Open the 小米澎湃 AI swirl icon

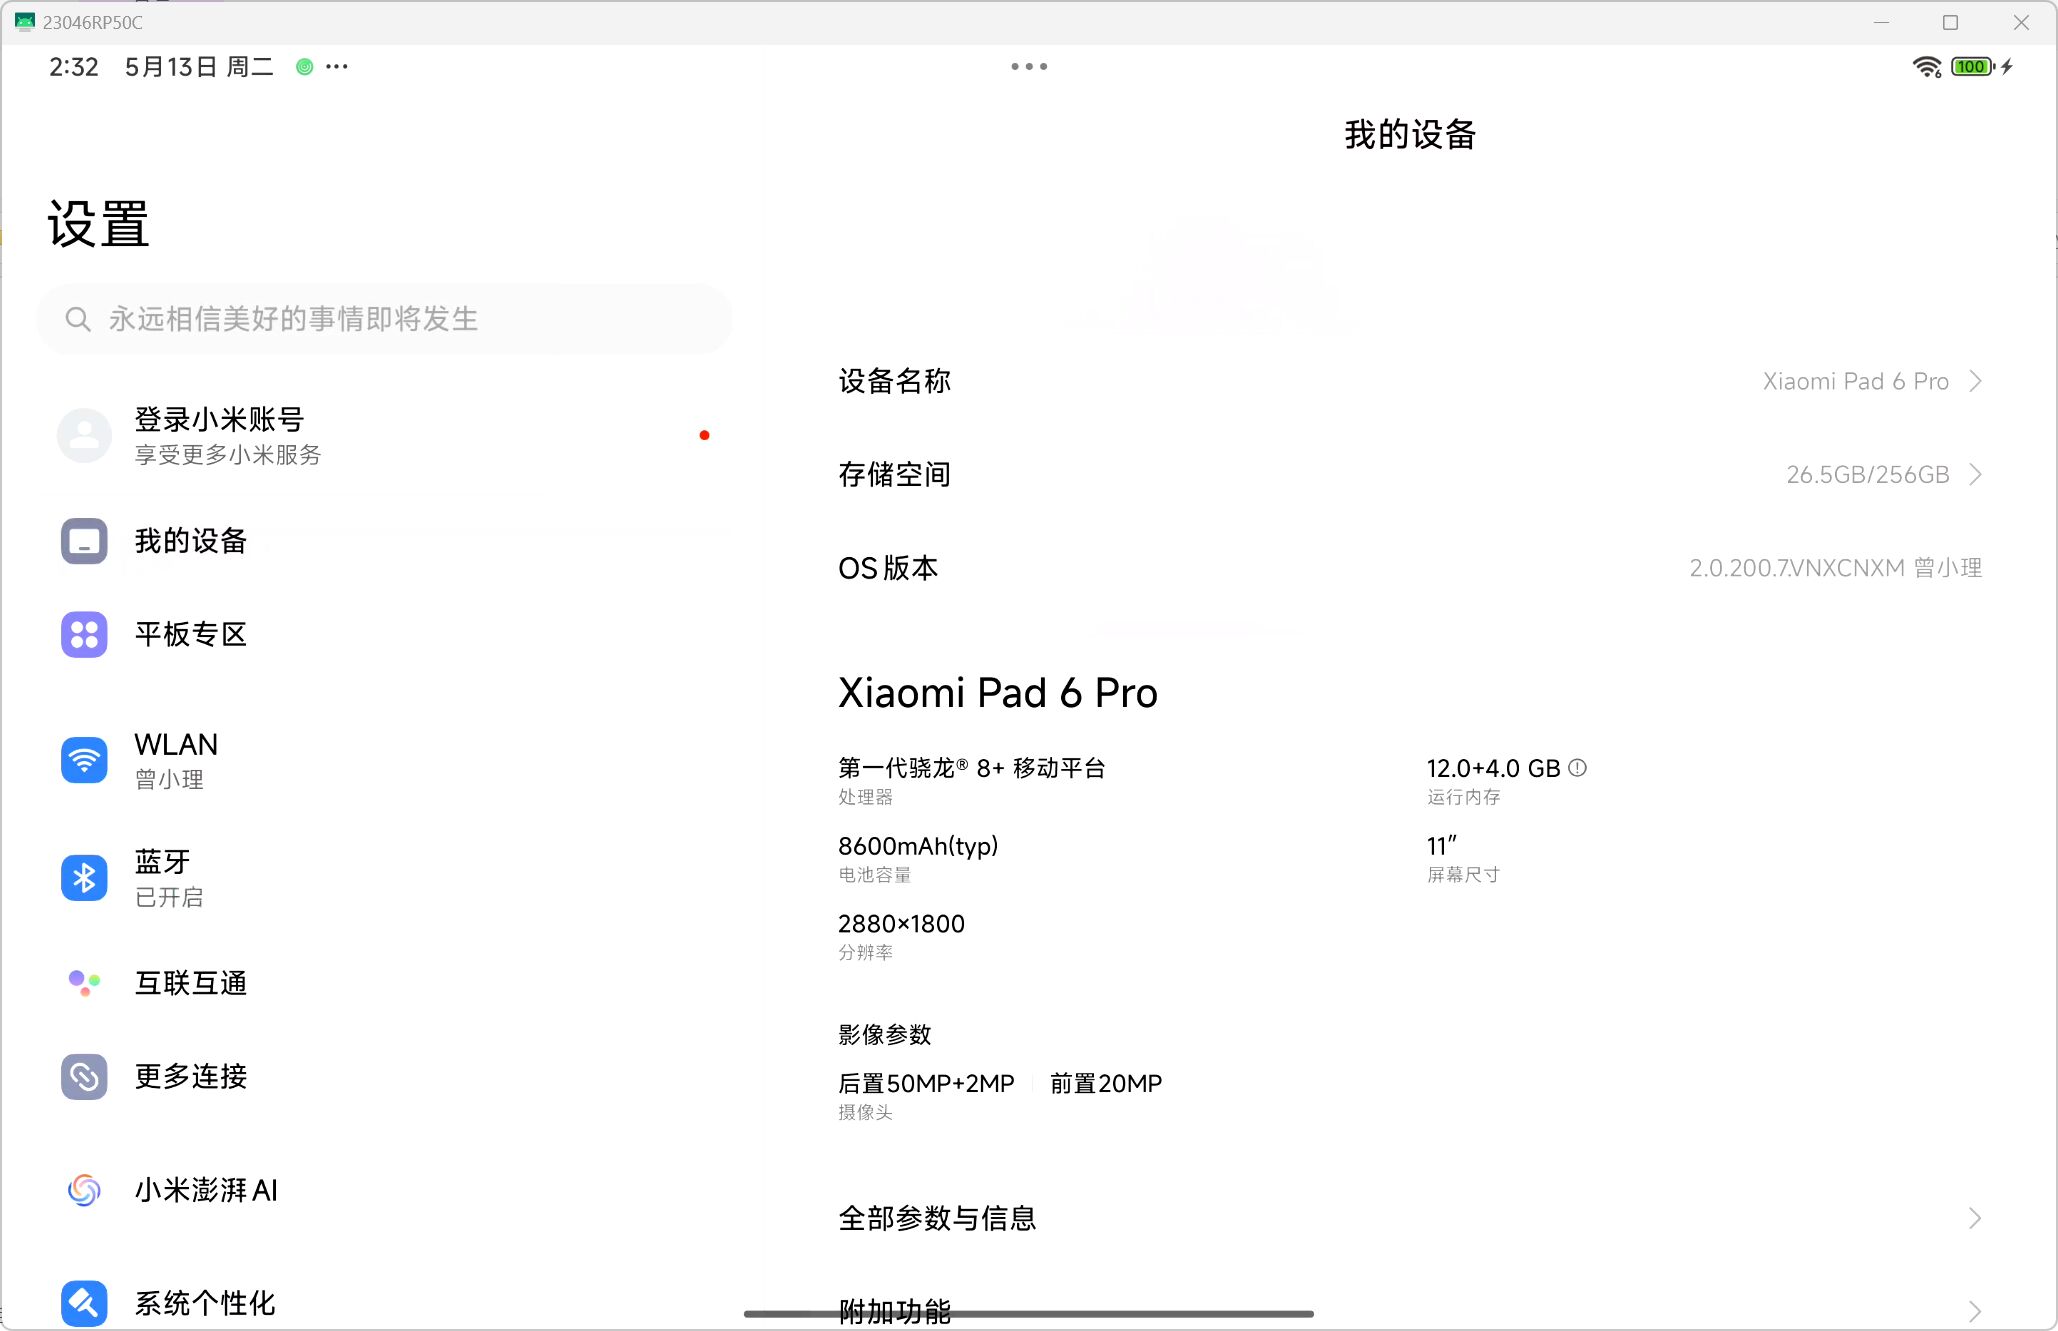[84, 1190]
